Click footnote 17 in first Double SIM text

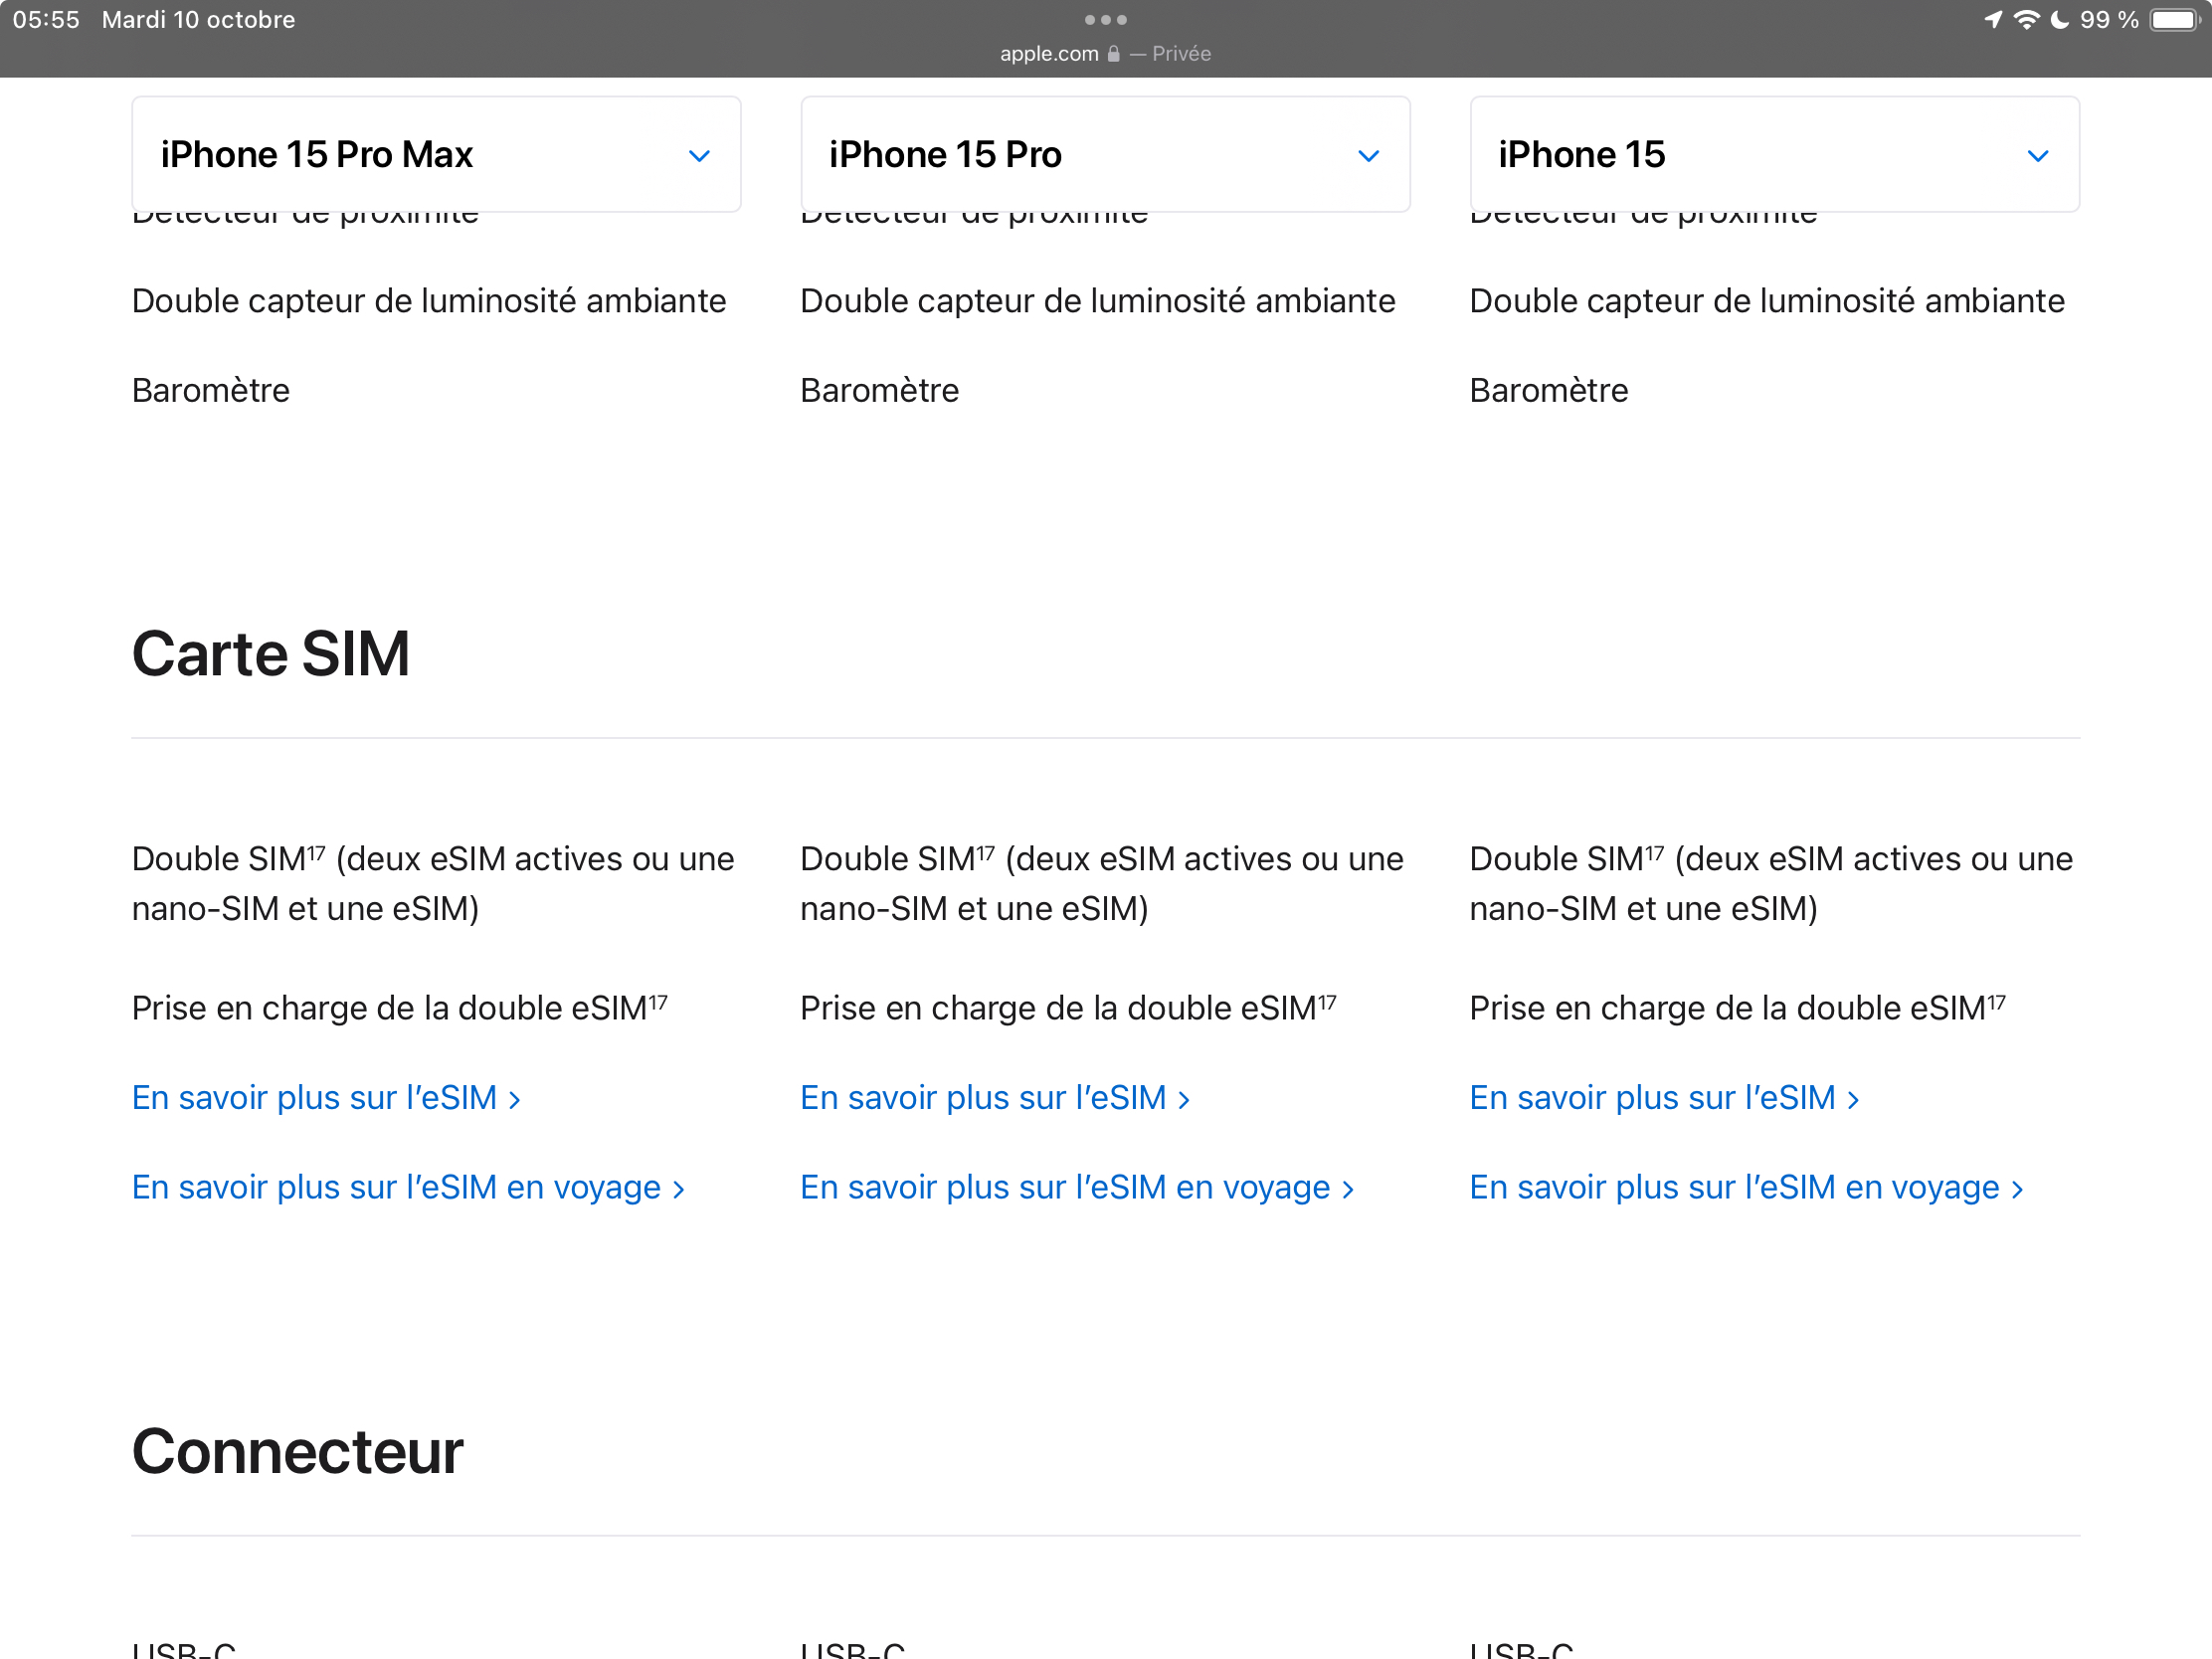[316, 851]
